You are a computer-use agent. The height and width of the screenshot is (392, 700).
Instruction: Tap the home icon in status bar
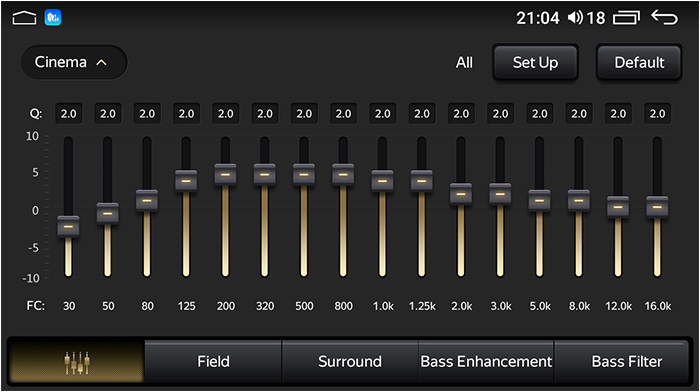24,18
